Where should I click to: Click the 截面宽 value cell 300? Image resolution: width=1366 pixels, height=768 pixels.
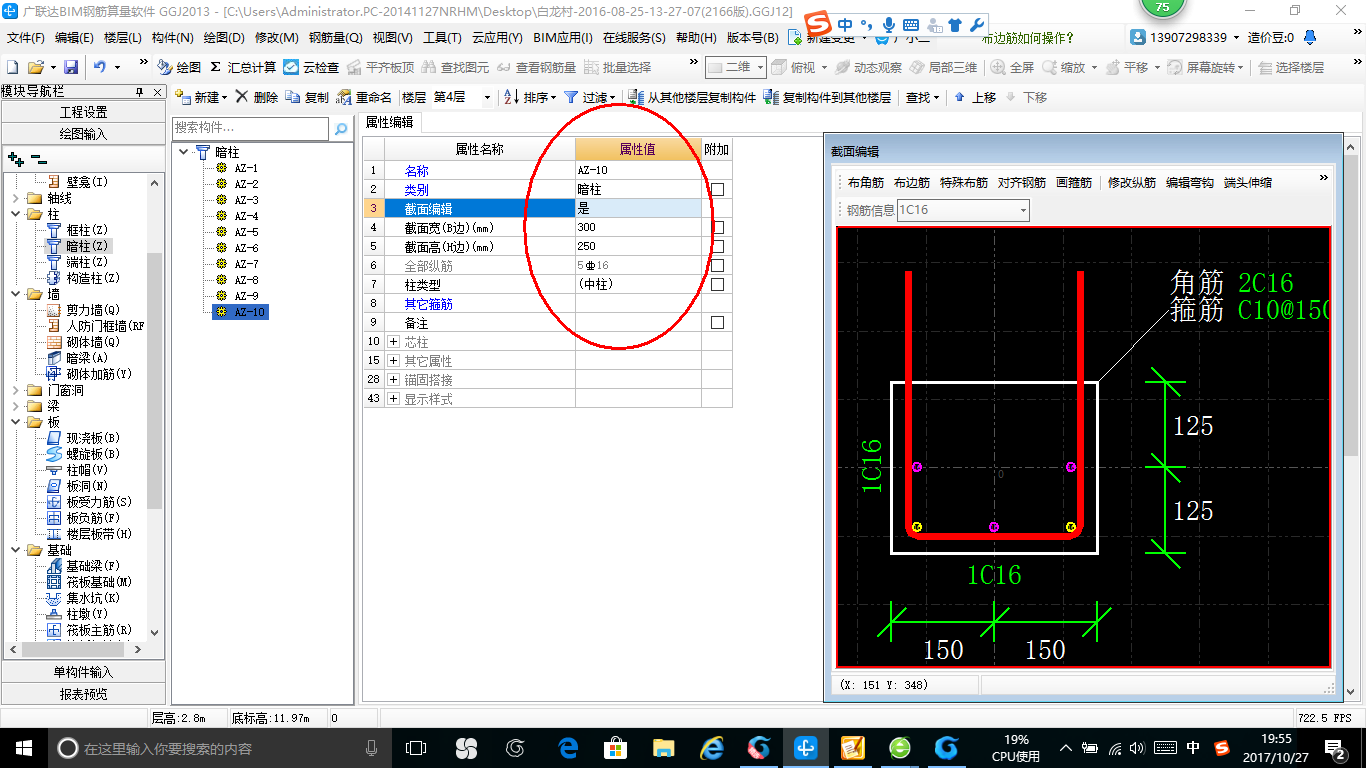coord(638,227)
